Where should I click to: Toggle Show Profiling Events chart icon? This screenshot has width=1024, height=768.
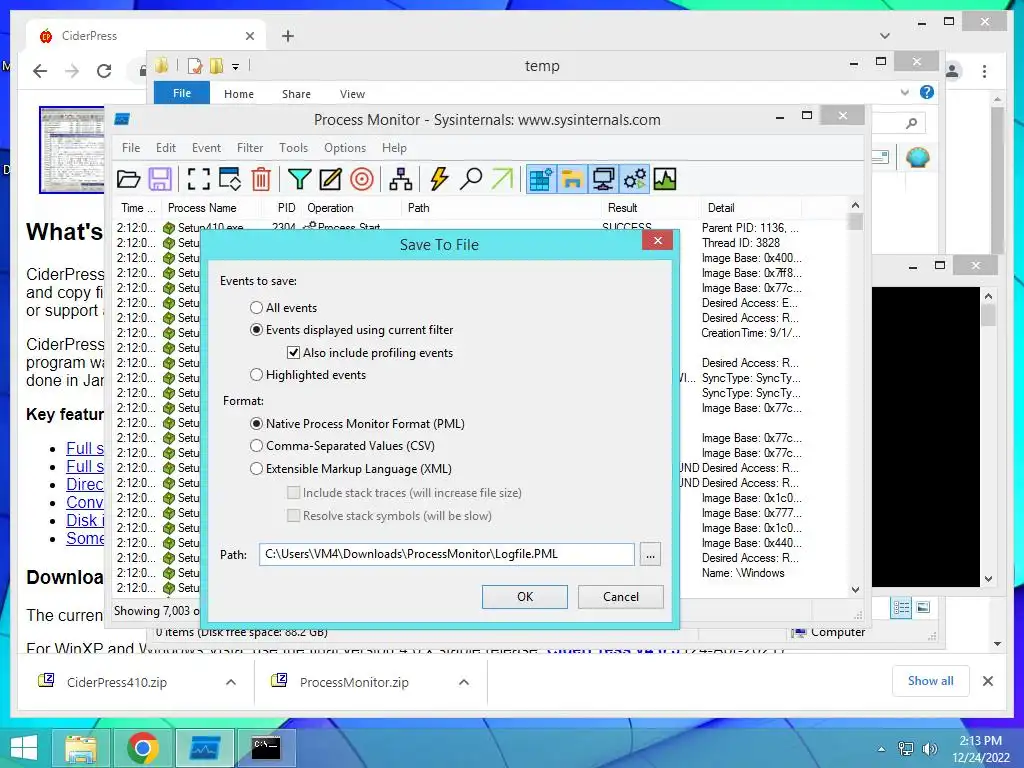665,179
